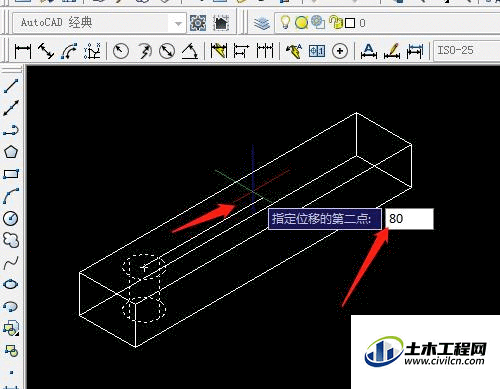This screenshot has width=500, height=389.
Task: Toggle the layer lock padlock icon
Action: point(336,23)
